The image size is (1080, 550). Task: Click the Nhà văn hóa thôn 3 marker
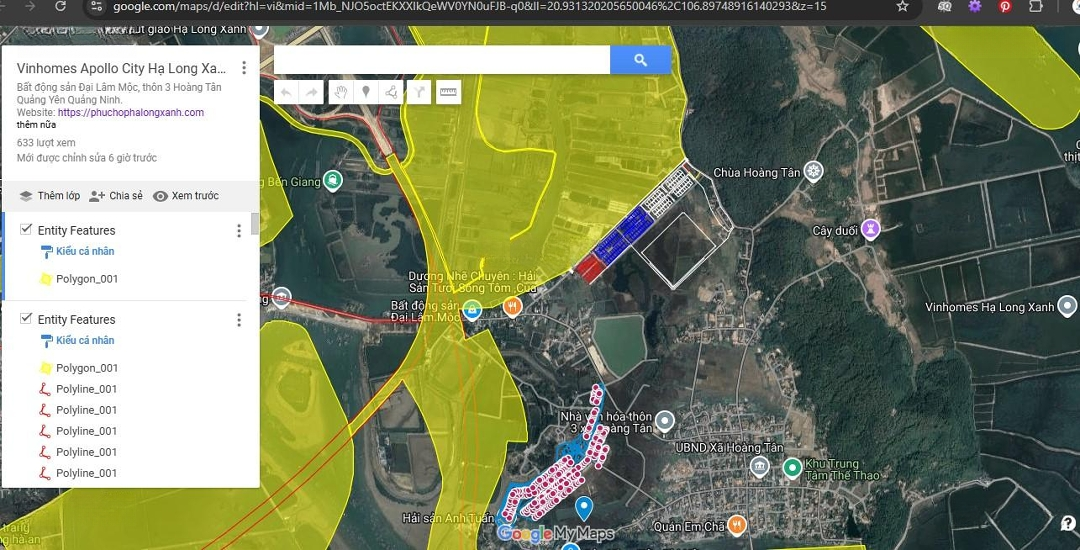coord(664,421)
